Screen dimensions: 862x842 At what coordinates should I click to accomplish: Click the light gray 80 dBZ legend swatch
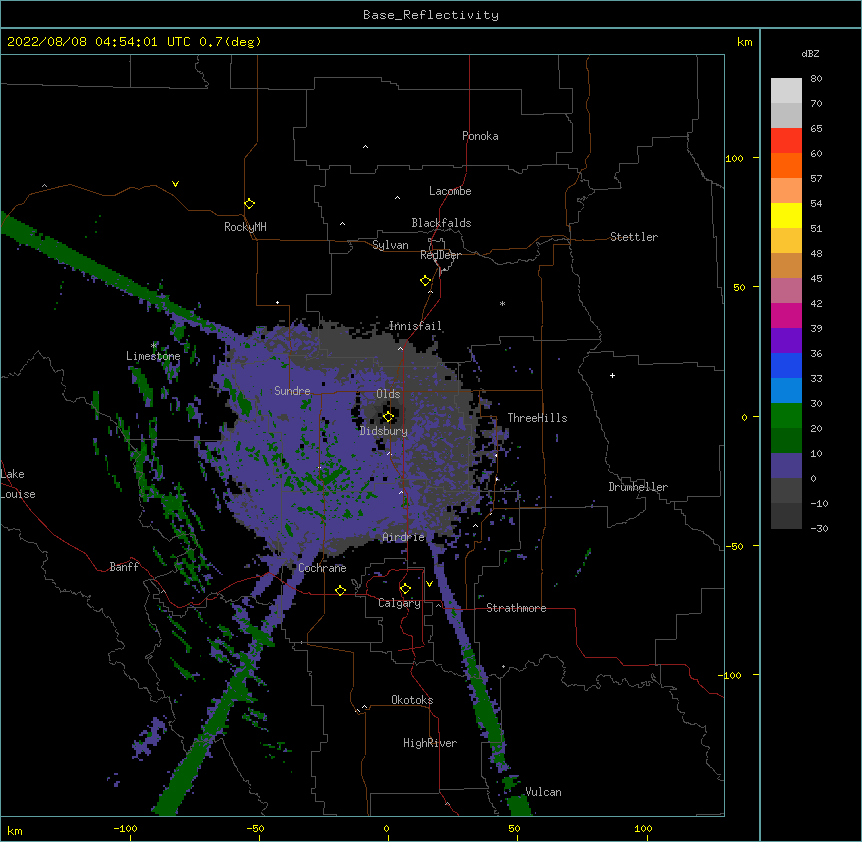[786, 91]
